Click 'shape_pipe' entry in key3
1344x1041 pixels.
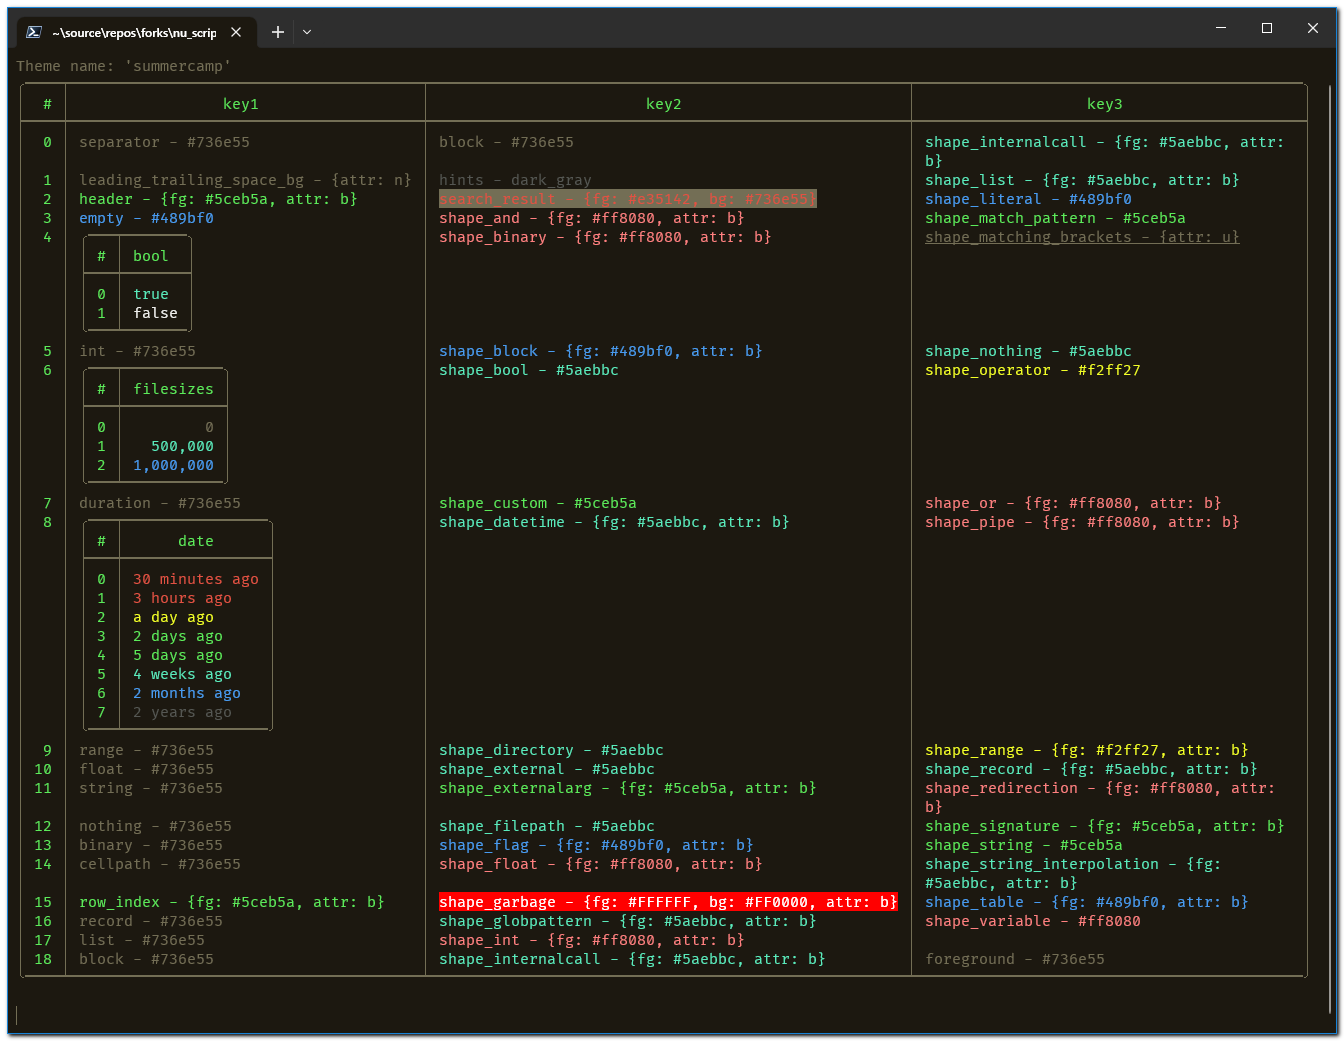click(x=1082, y=522)
